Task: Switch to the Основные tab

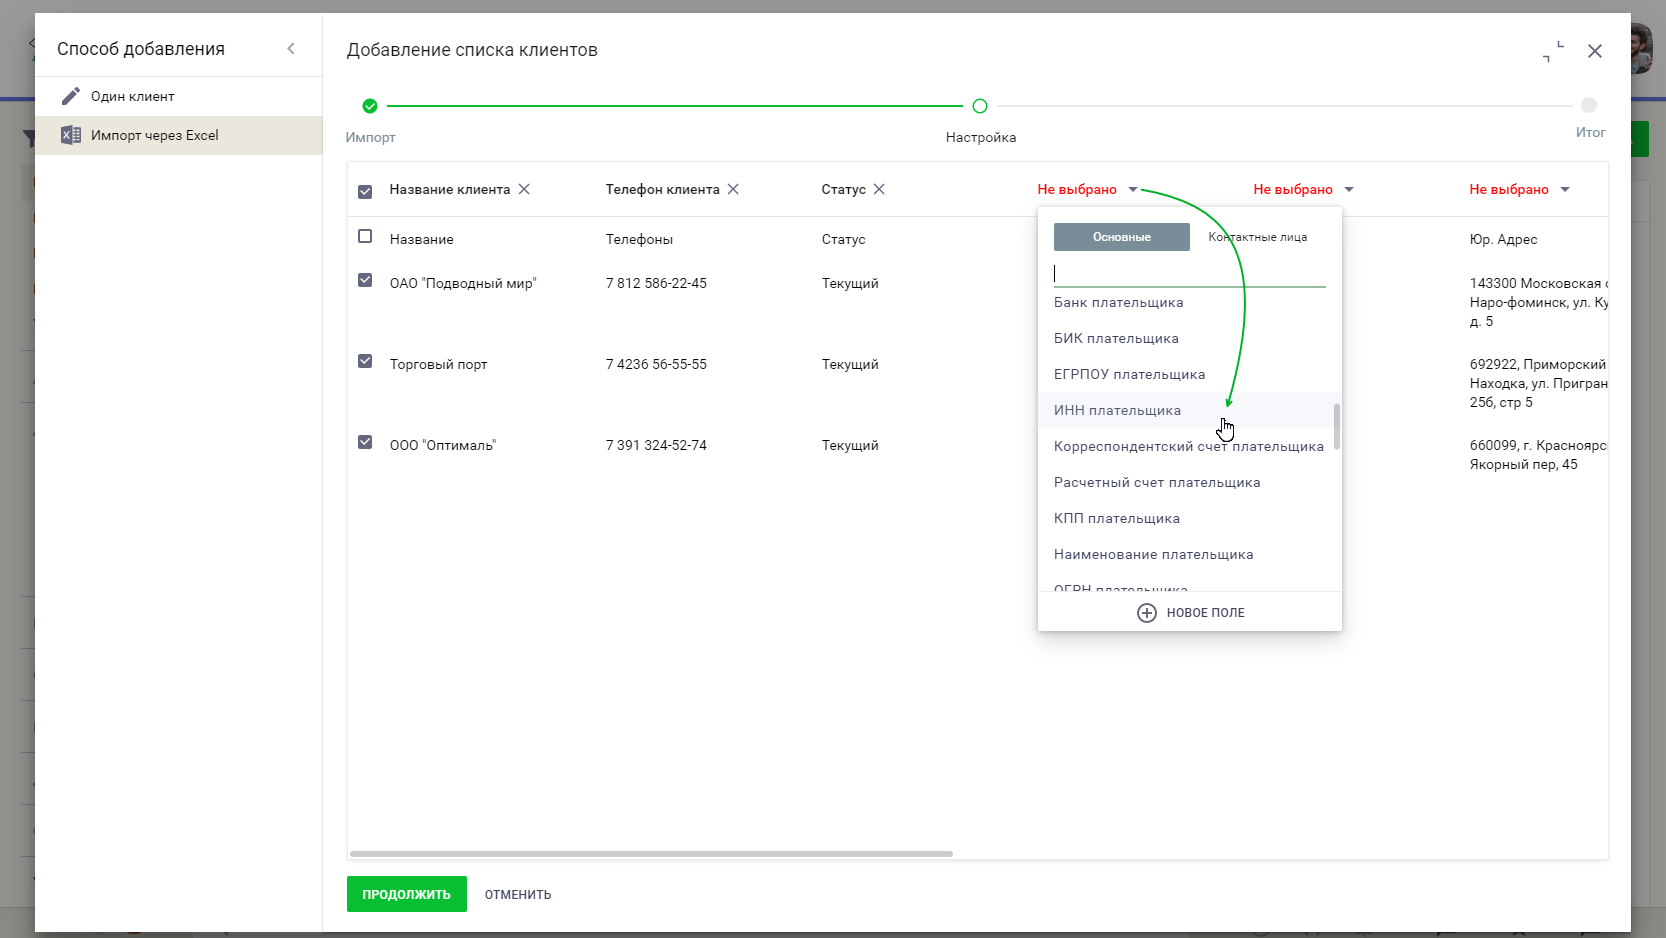Action: (1122, 237)
